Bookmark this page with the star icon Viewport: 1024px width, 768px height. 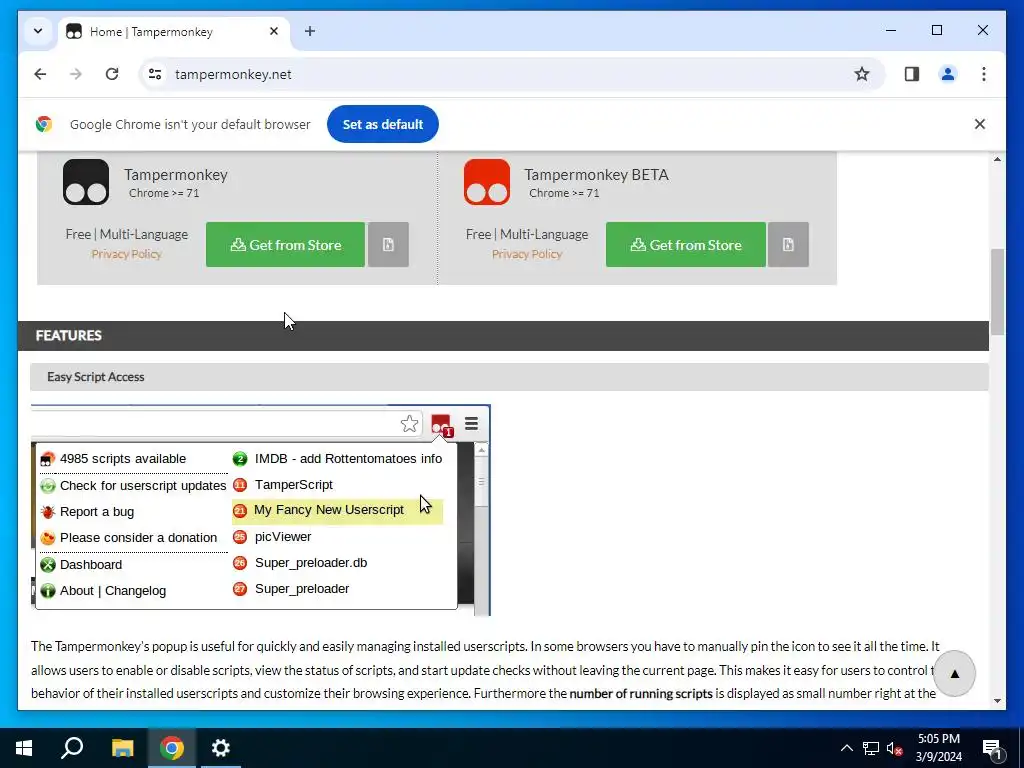pyautogui.click(x=862, y=74)
